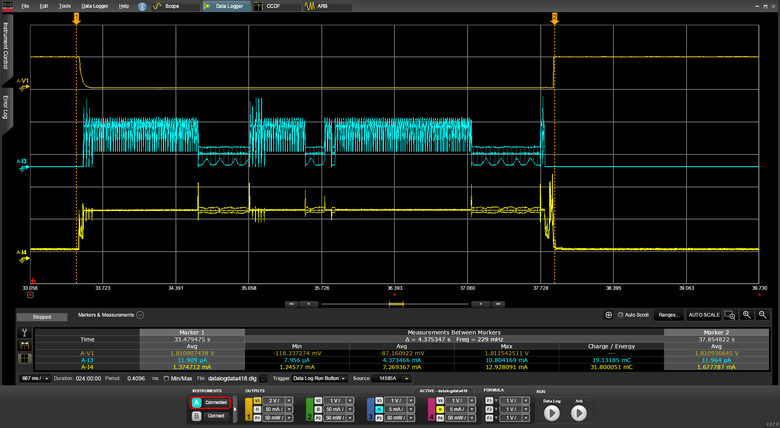Click the file browse ellipsis button
This screenshot has width=780, height=428.
(264, 378)
